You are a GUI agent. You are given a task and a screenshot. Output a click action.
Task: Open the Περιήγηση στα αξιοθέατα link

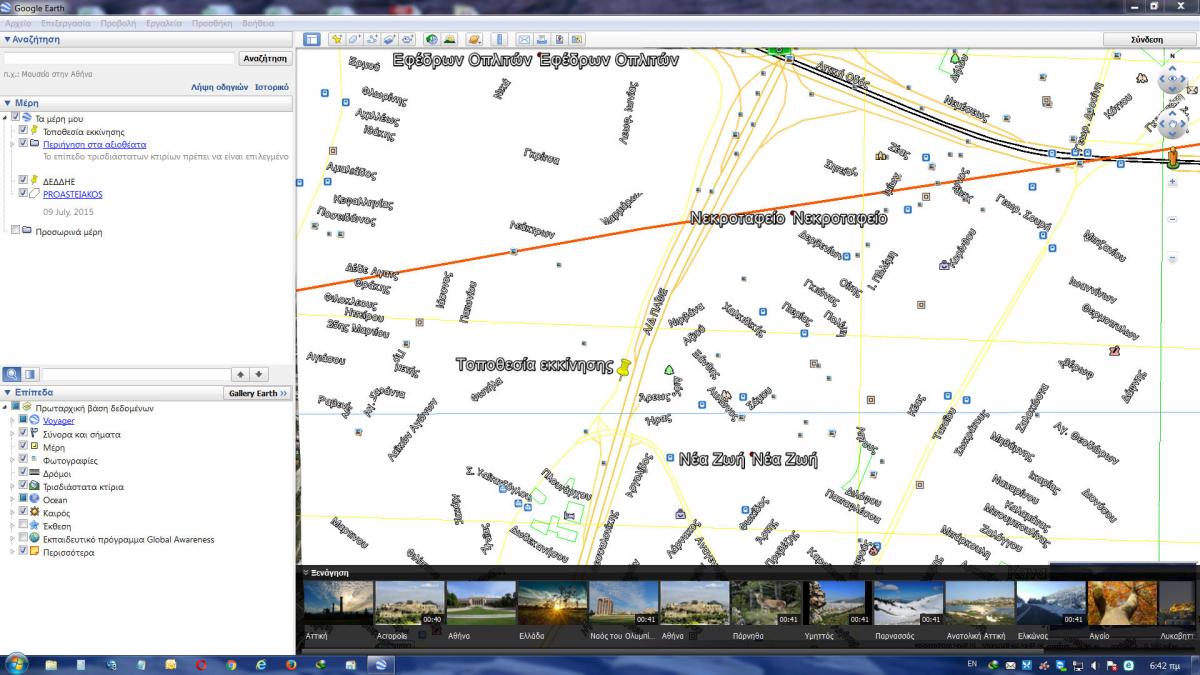(94, 144)
